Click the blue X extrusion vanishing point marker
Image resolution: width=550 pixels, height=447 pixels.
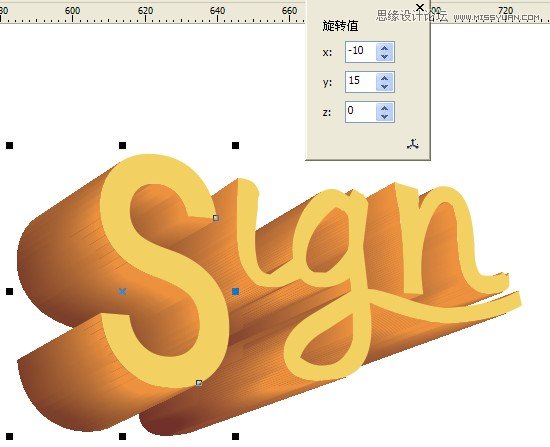pos(122,291)
